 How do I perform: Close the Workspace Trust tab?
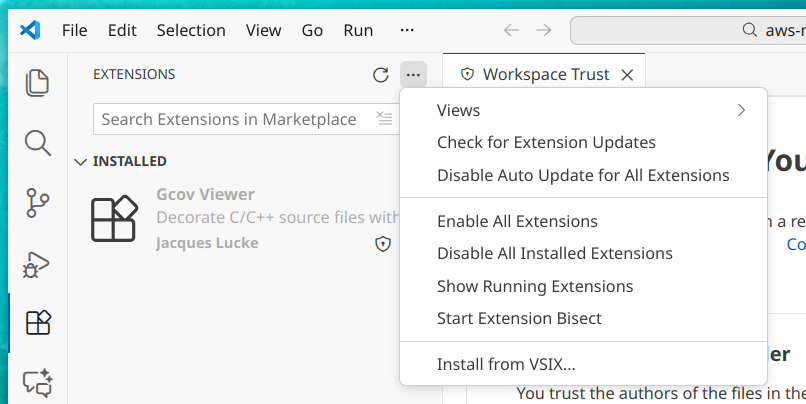coord(628,75)
